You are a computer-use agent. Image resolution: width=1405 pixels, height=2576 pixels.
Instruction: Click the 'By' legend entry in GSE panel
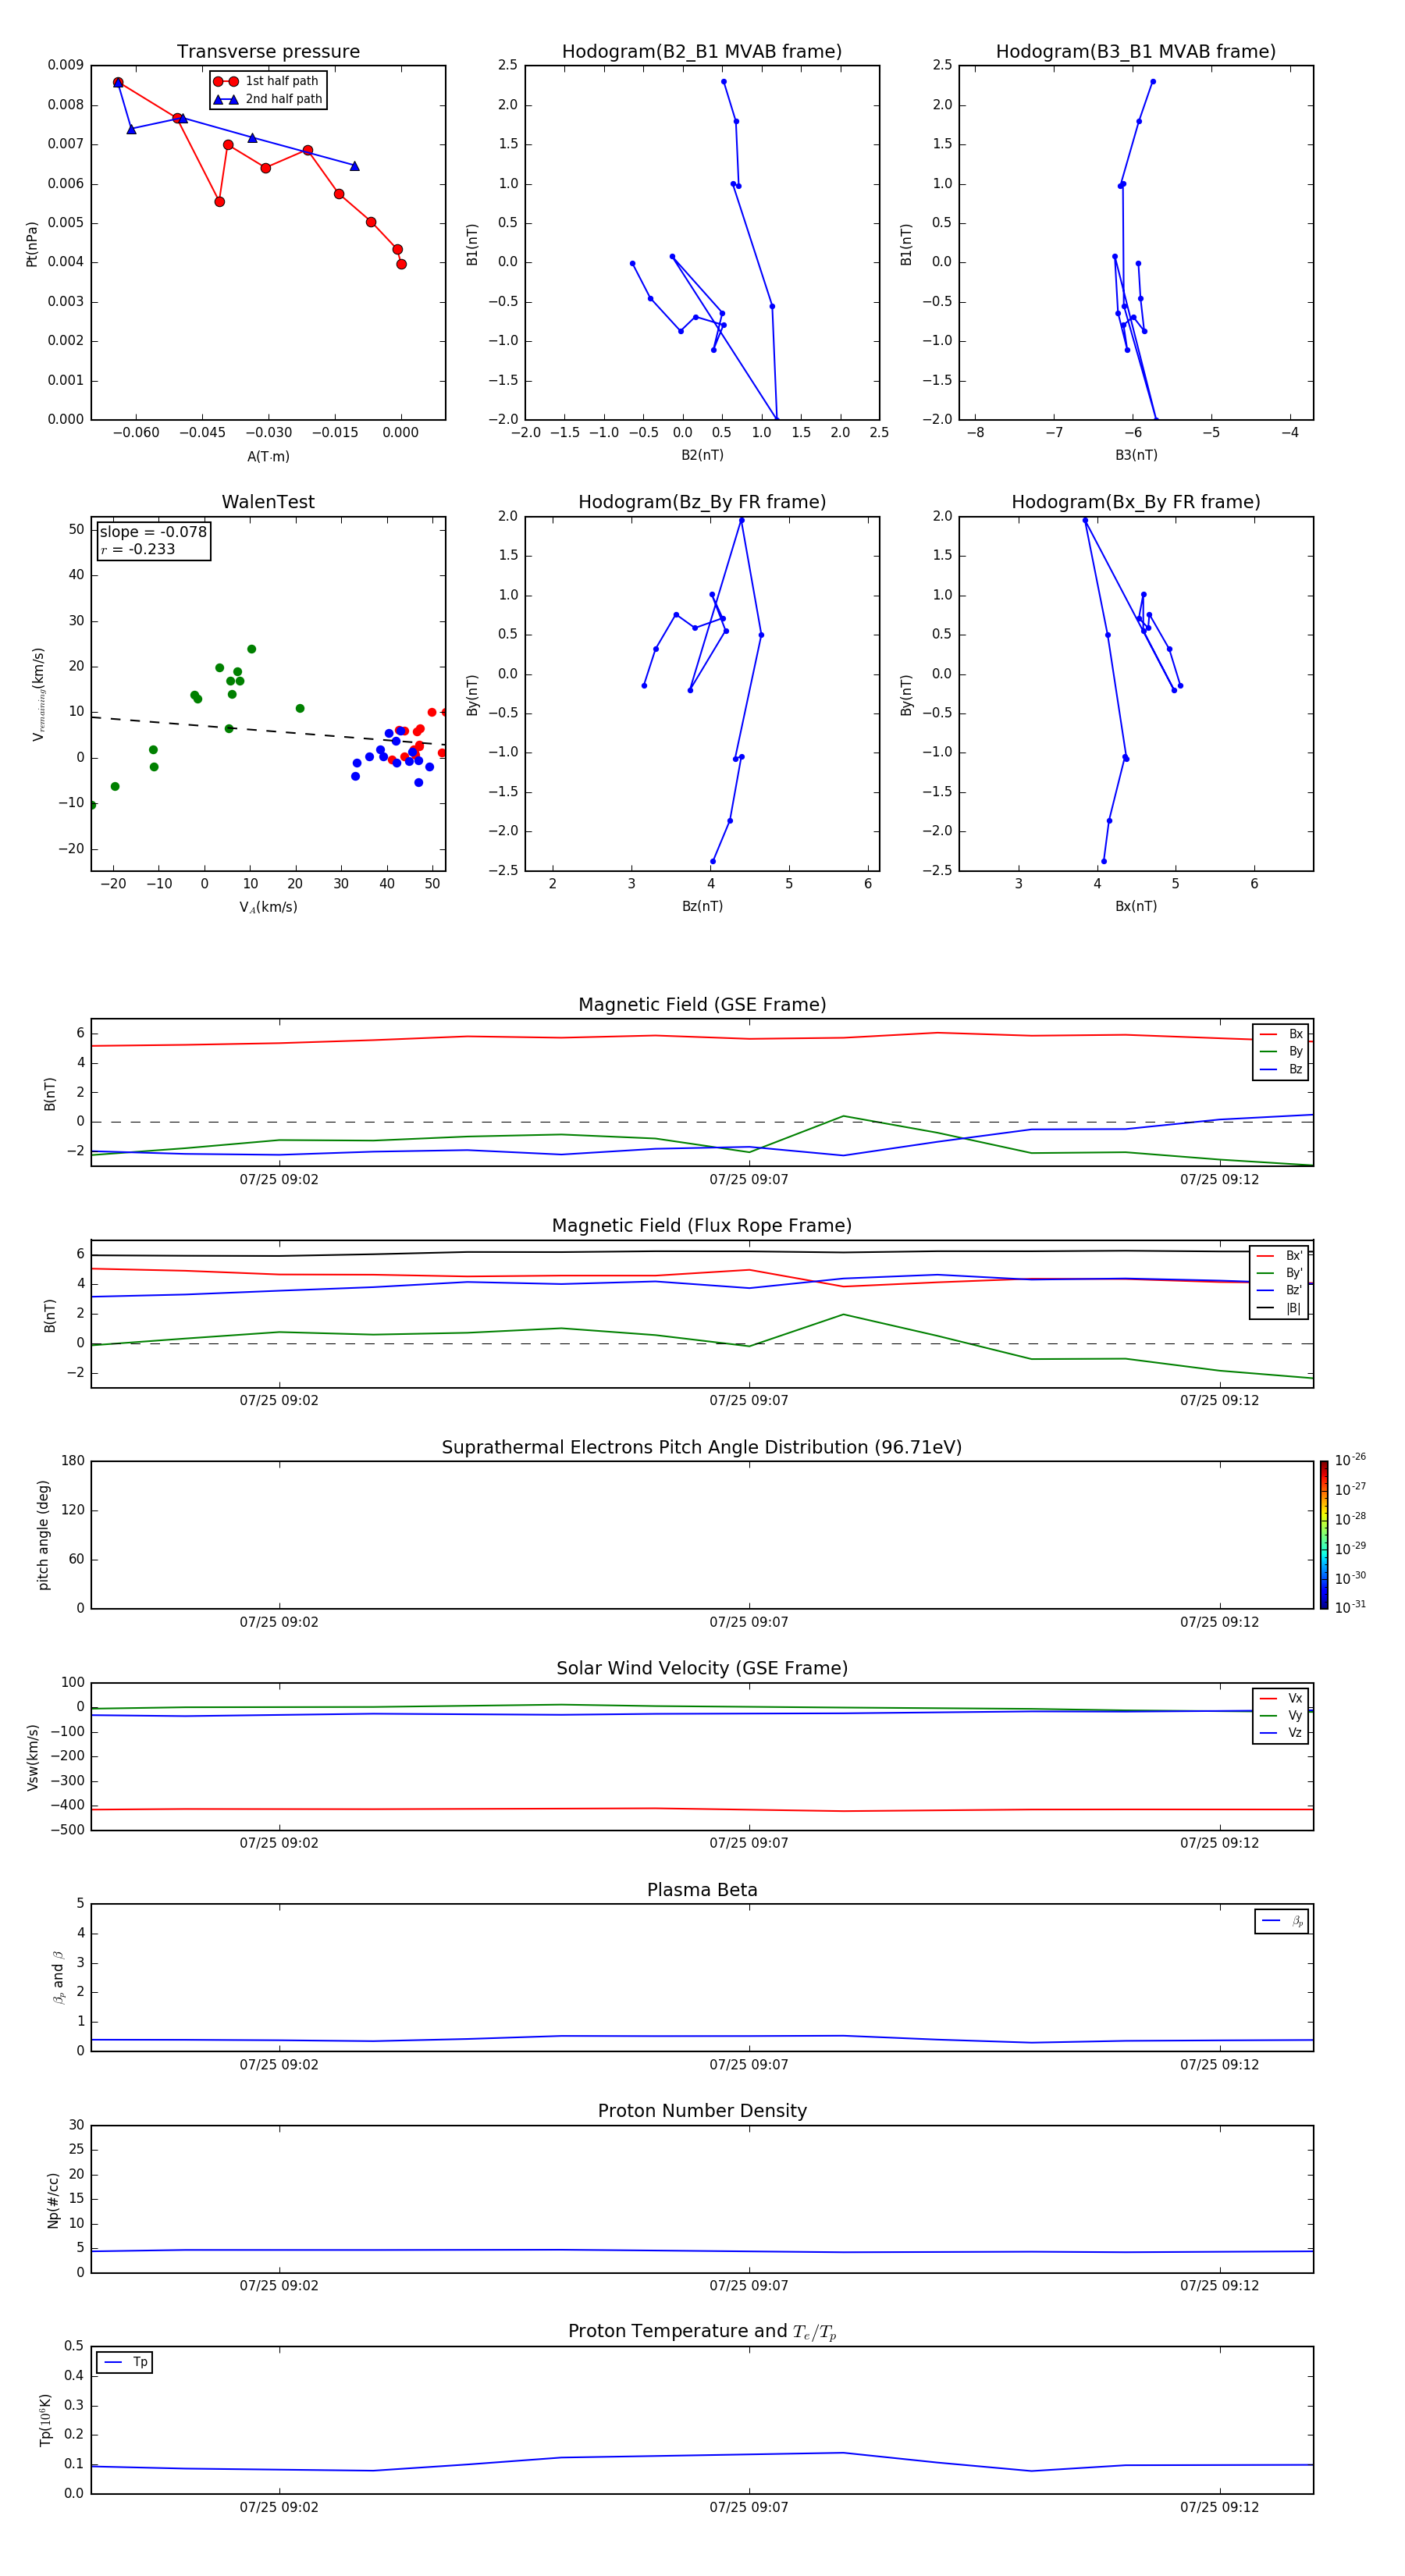[1281, 1051]
